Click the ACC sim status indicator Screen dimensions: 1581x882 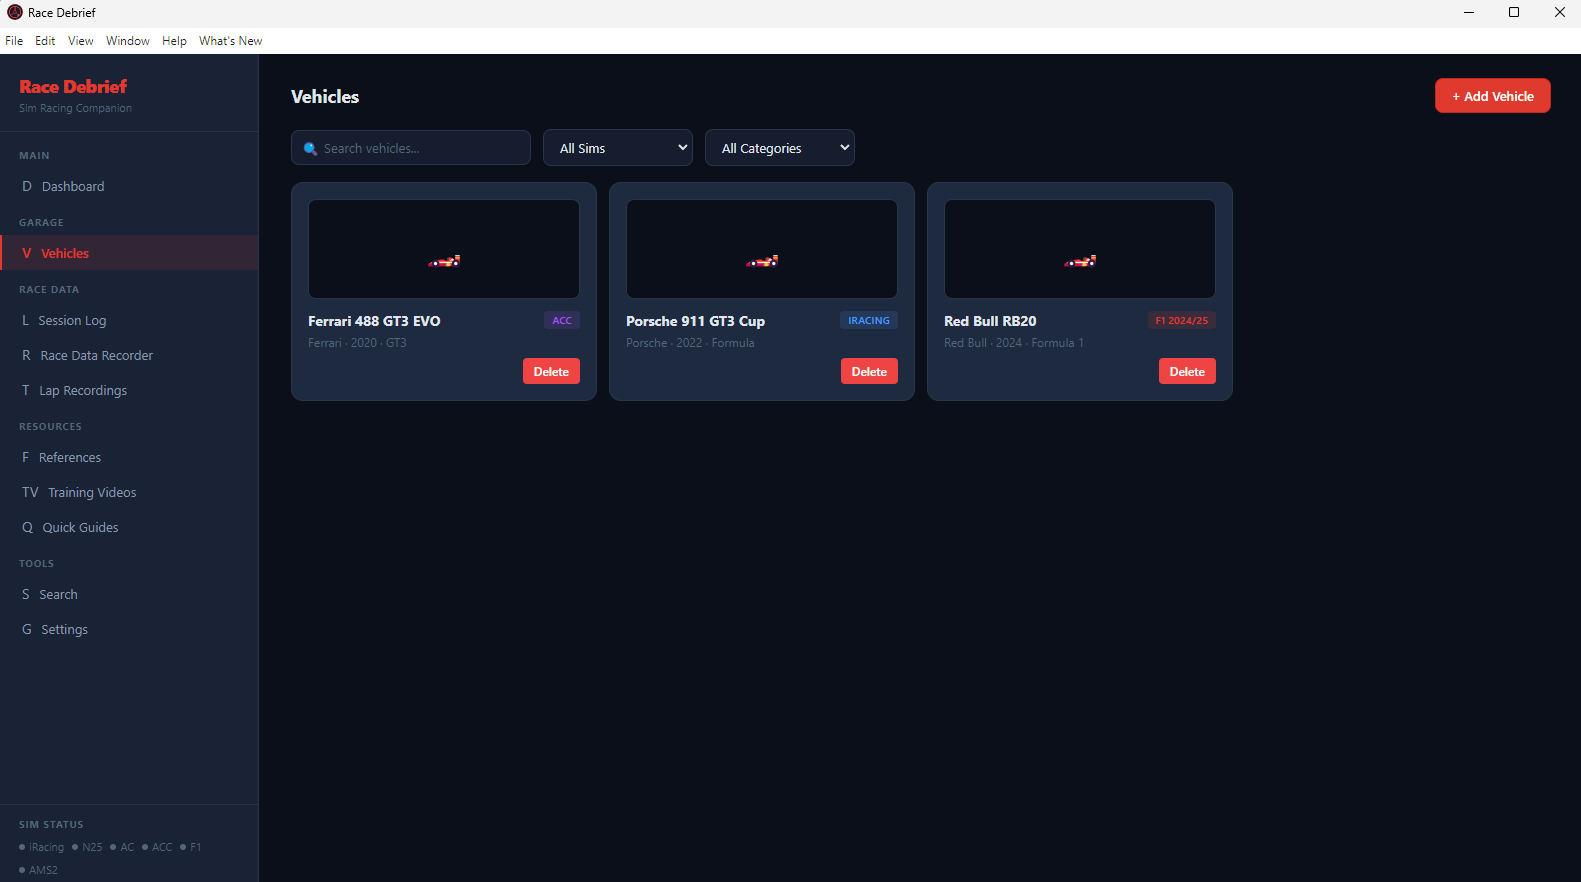coord(157,847)
